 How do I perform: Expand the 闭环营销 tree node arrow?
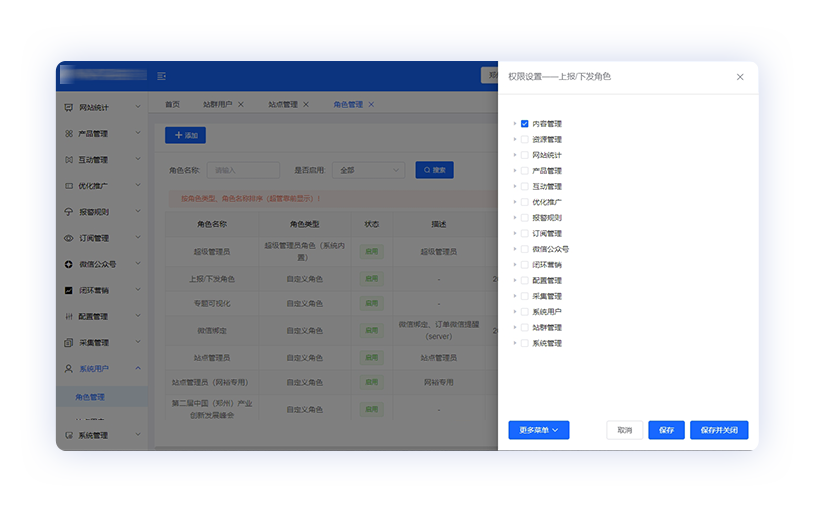[x=515, y=265]
